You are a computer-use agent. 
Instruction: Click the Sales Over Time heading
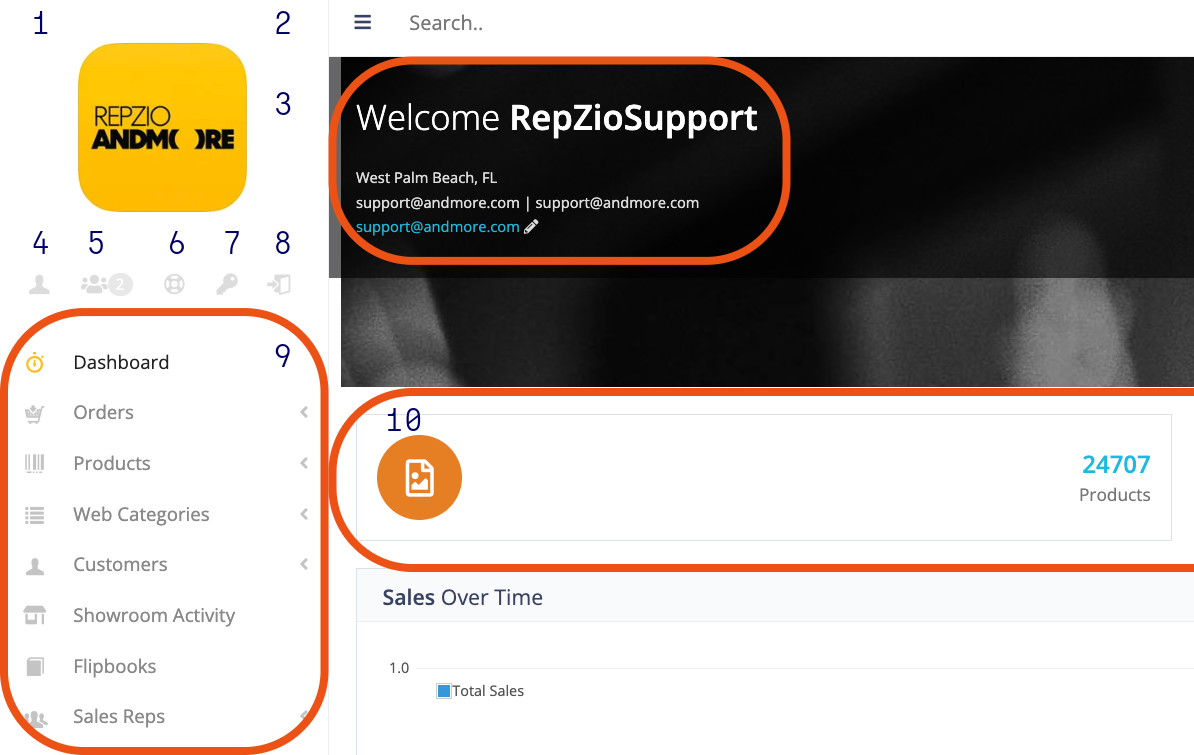(462, 597)
